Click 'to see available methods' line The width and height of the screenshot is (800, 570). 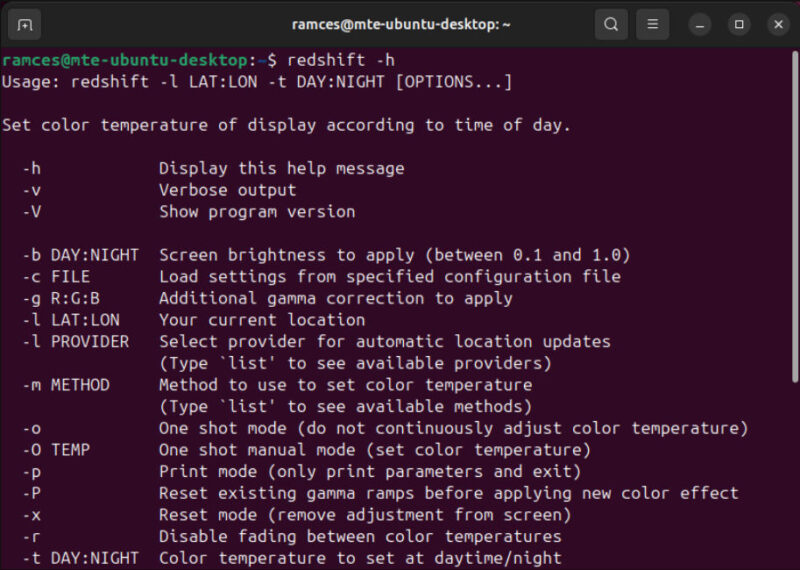click(345, 407)
